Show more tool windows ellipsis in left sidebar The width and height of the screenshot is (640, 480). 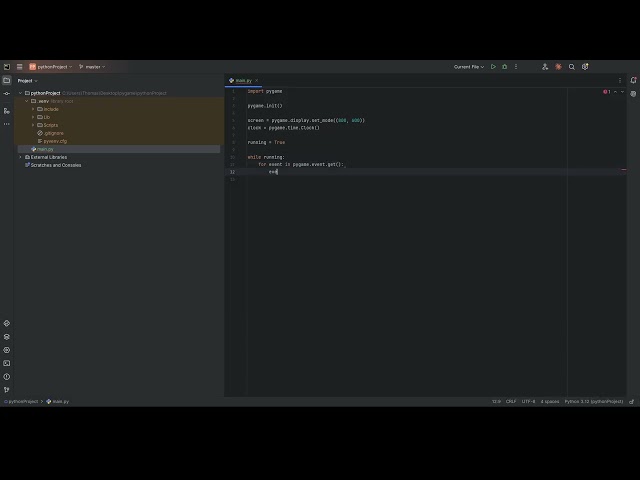coord(7,124)
